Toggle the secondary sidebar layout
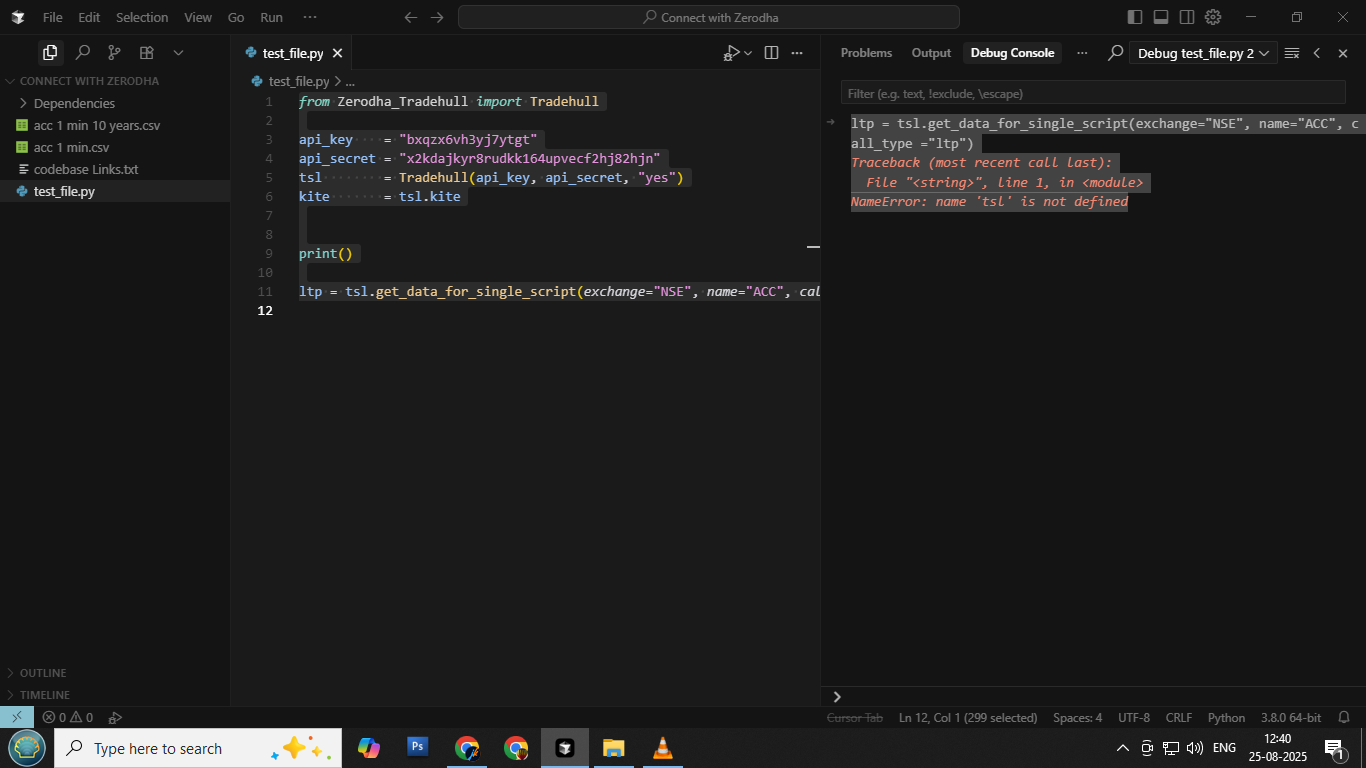1366x768 pixels. pyautogui.click(x=1186, y=17)
